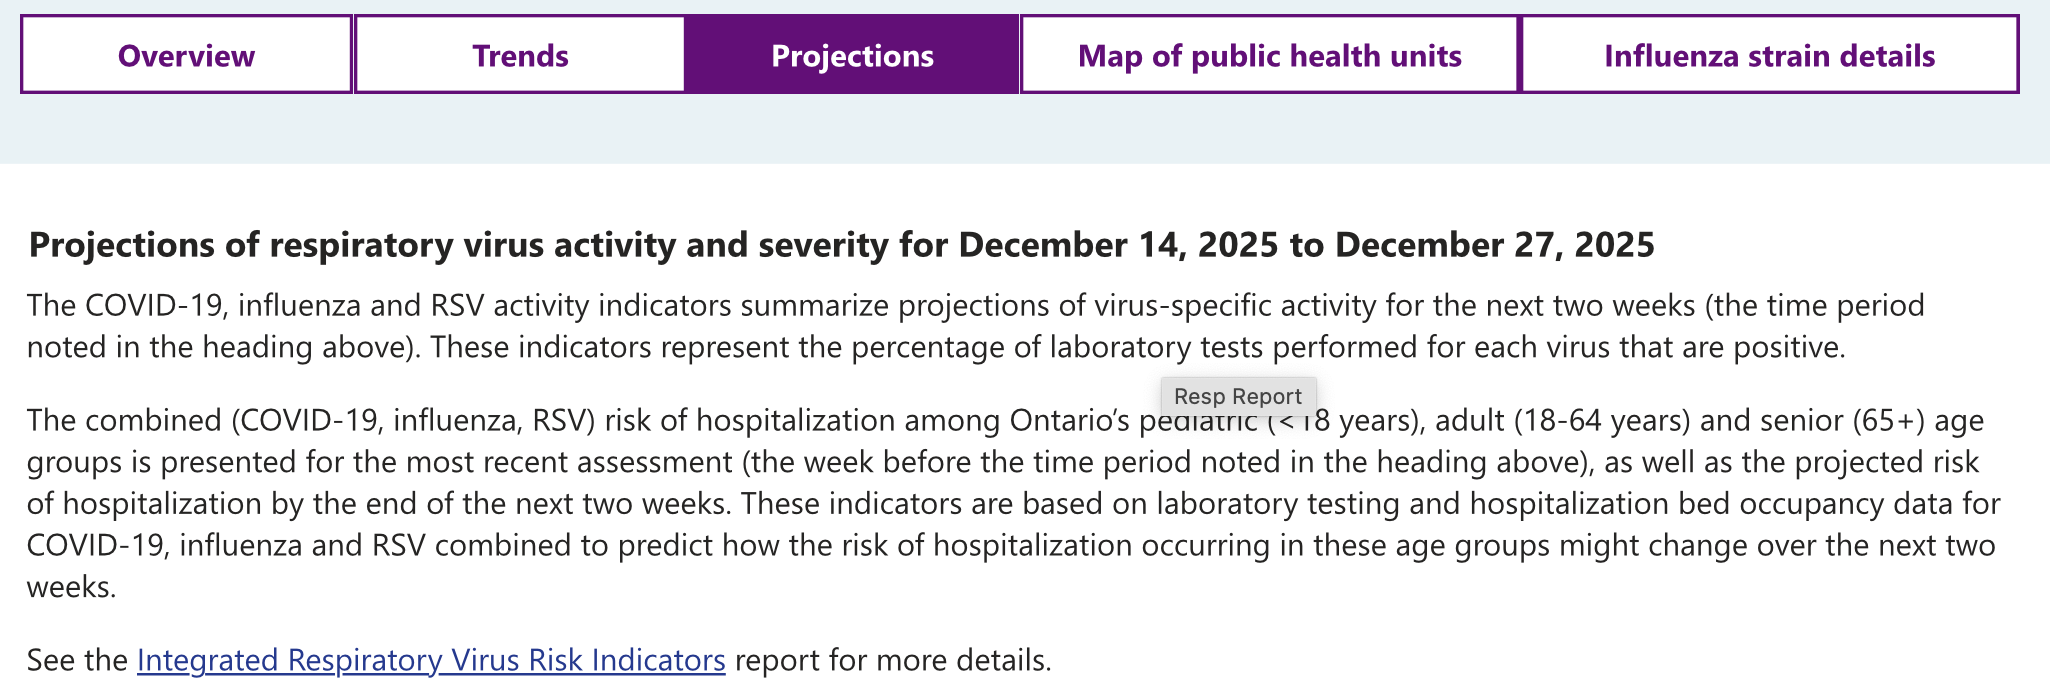Click the "(COVID-19, influenza, RSV)" parenthetical text

pos(413,420)
